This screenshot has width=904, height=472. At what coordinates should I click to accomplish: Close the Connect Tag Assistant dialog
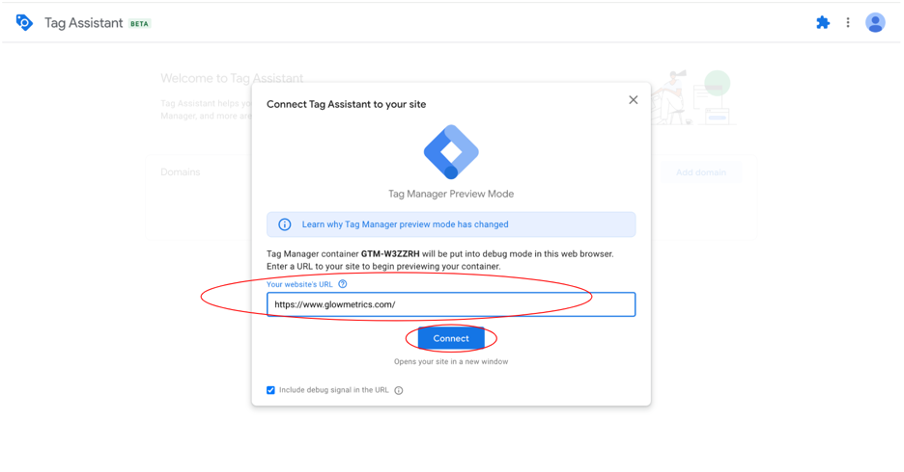point(633,100)
